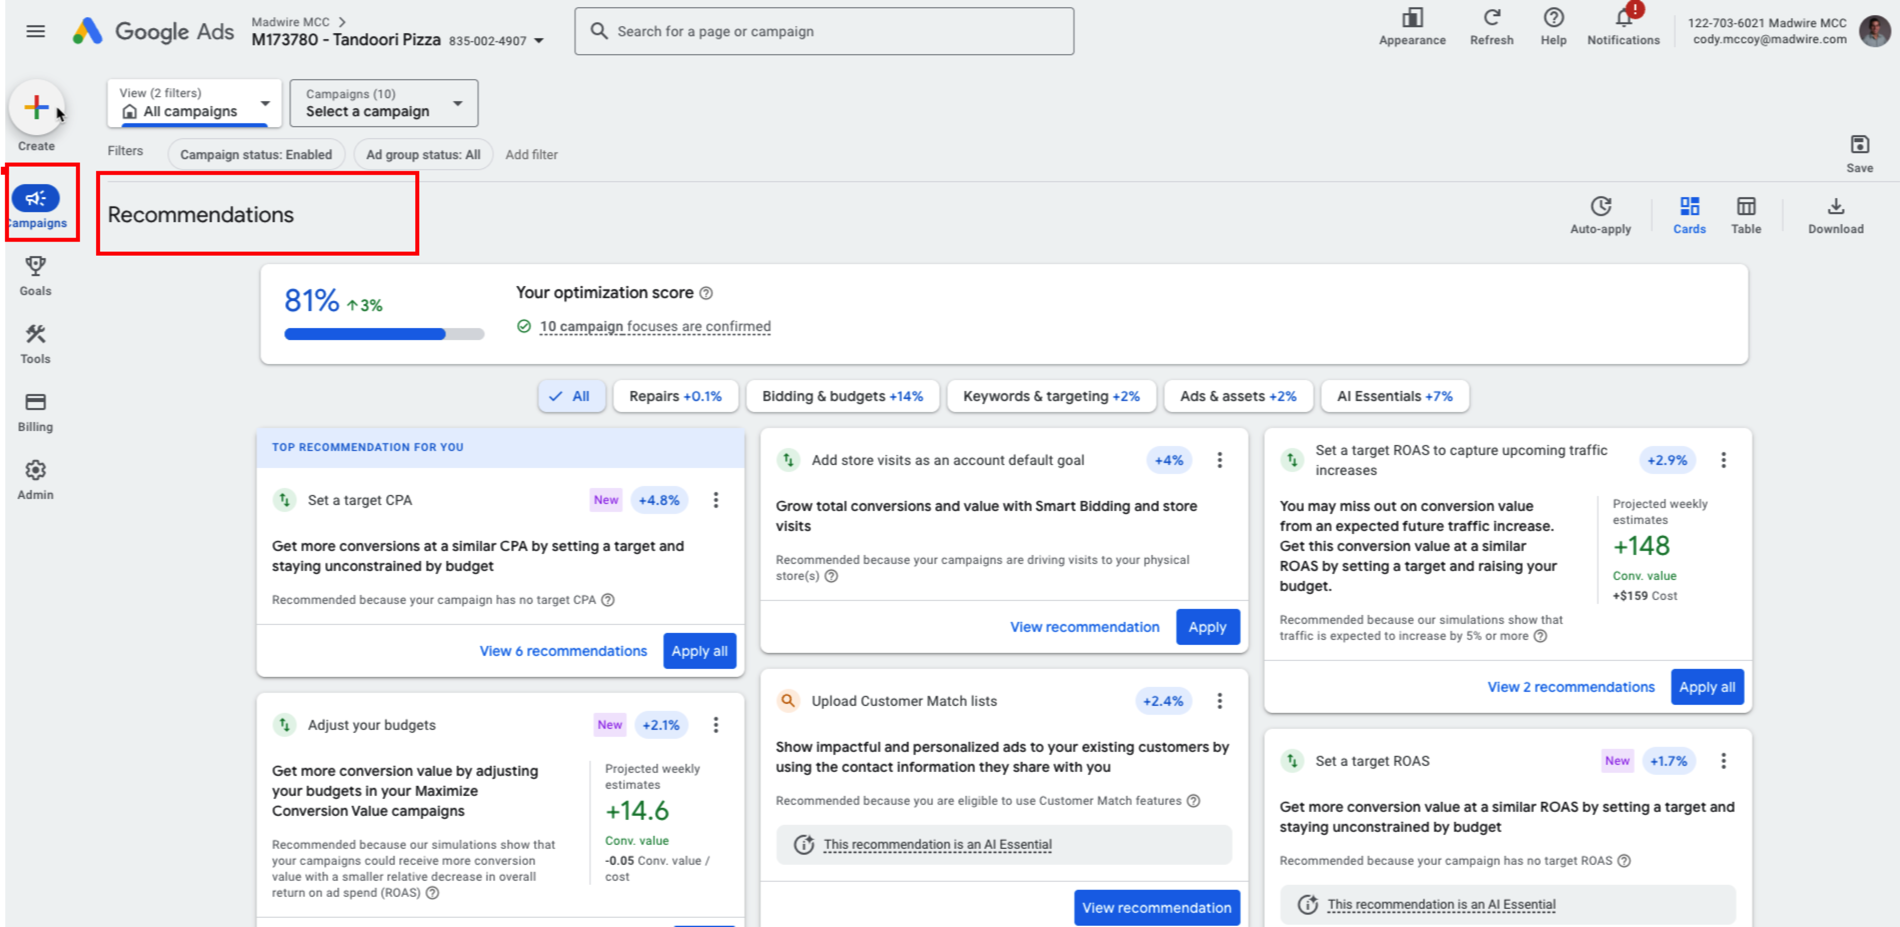
Task: Click the Ad group status: All chip
Action: (x=423, y=154)
